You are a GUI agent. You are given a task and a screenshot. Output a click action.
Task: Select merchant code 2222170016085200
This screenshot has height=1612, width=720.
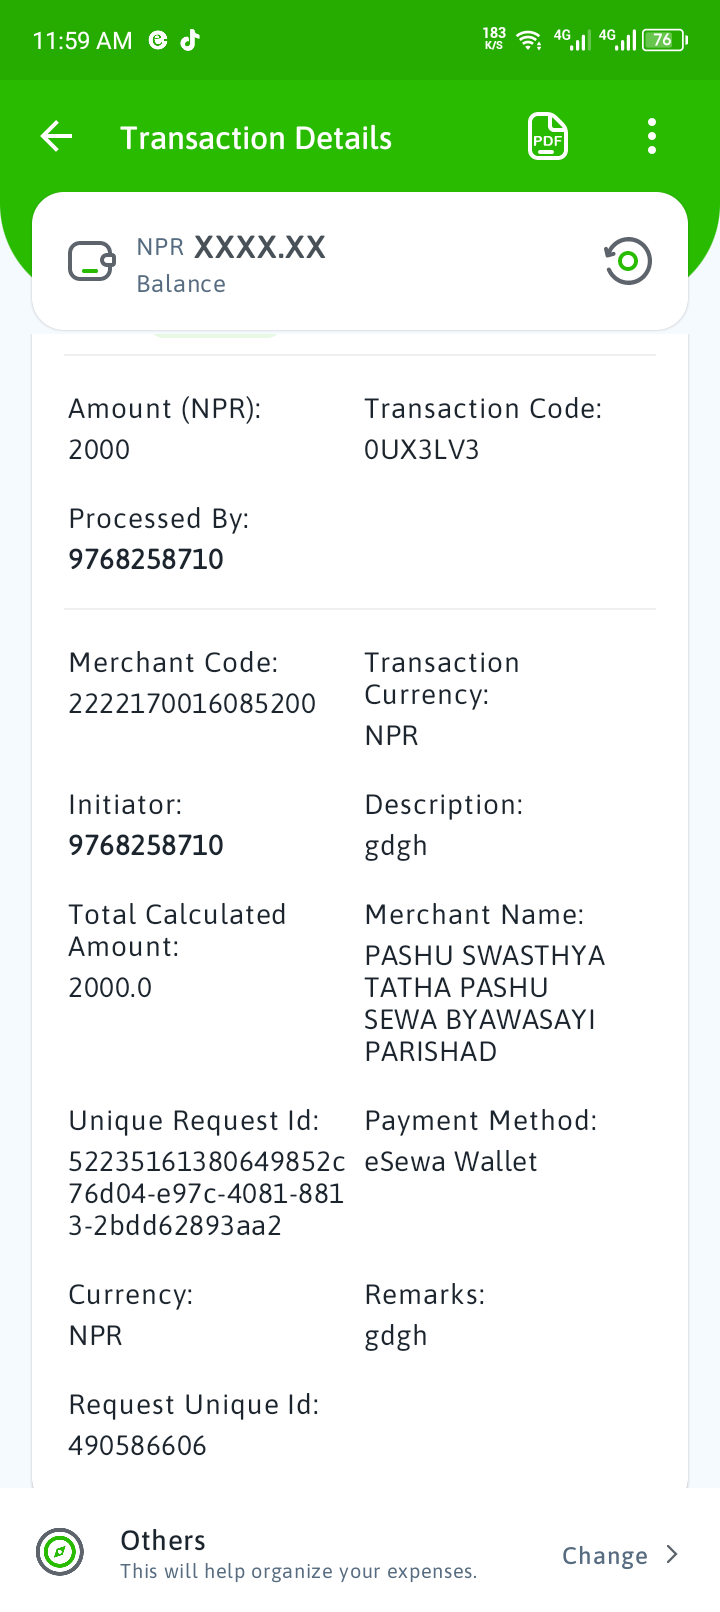tap(192, 704)
